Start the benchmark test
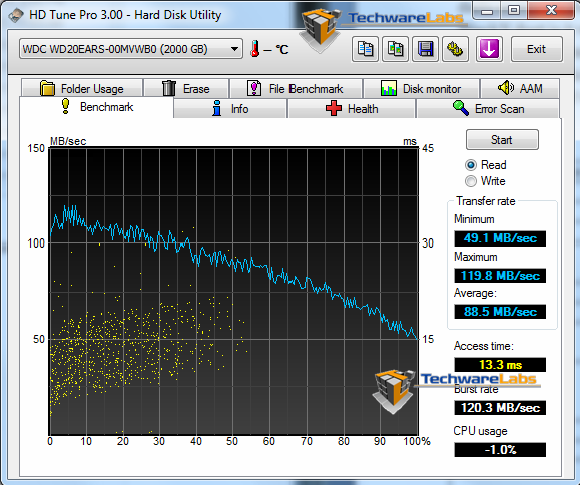Image resolution: width=580 pixels, height=485 pixels. [x=502, y=139]
